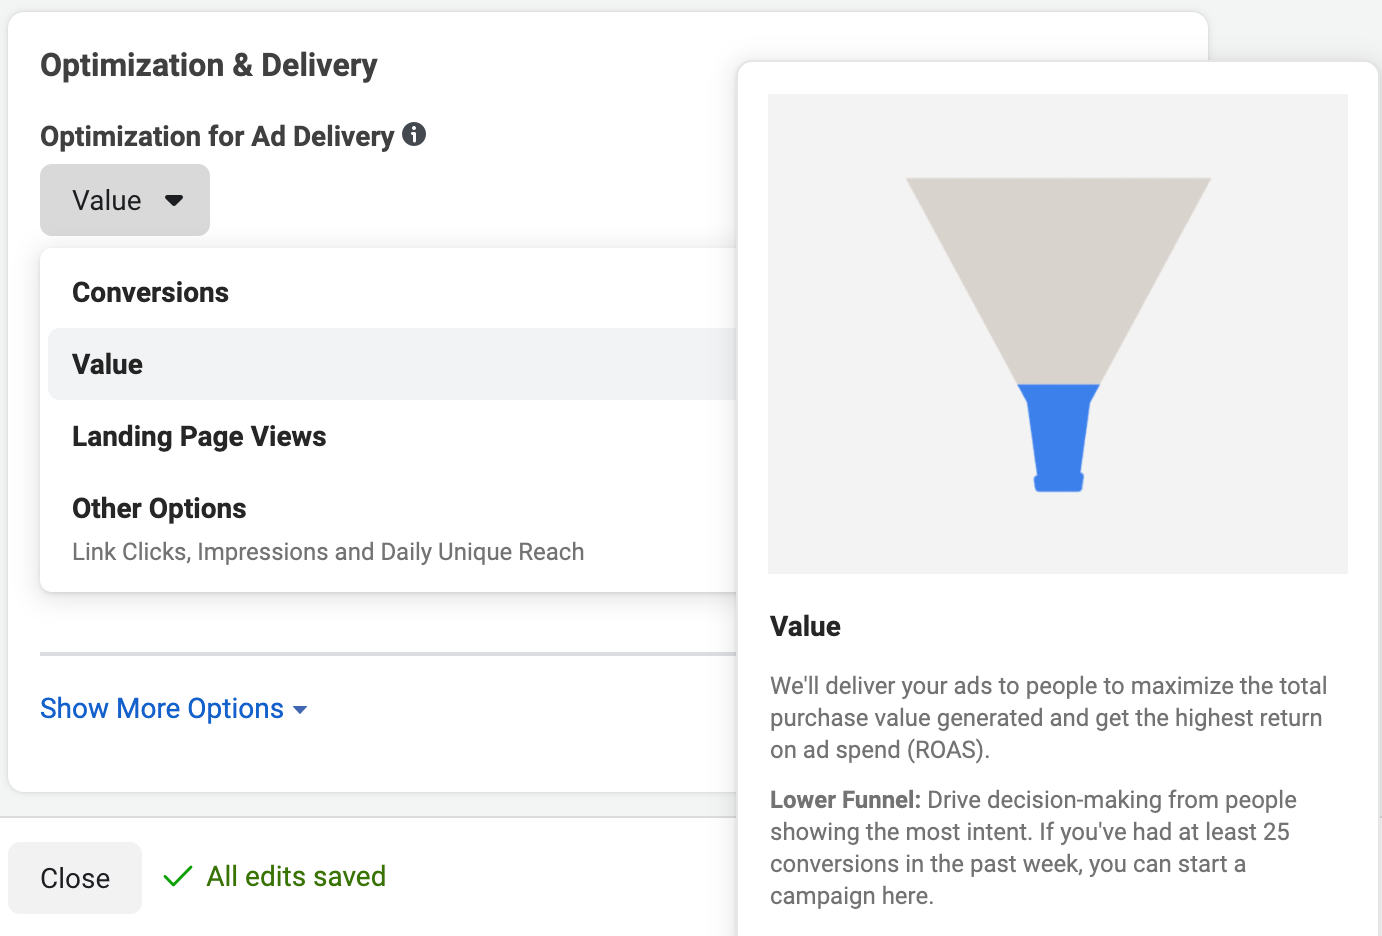Image resolution: width=1382 pixels, height=936 pixels.
Task: Click the Value text on the dropdown button
Action: (107, 200)
